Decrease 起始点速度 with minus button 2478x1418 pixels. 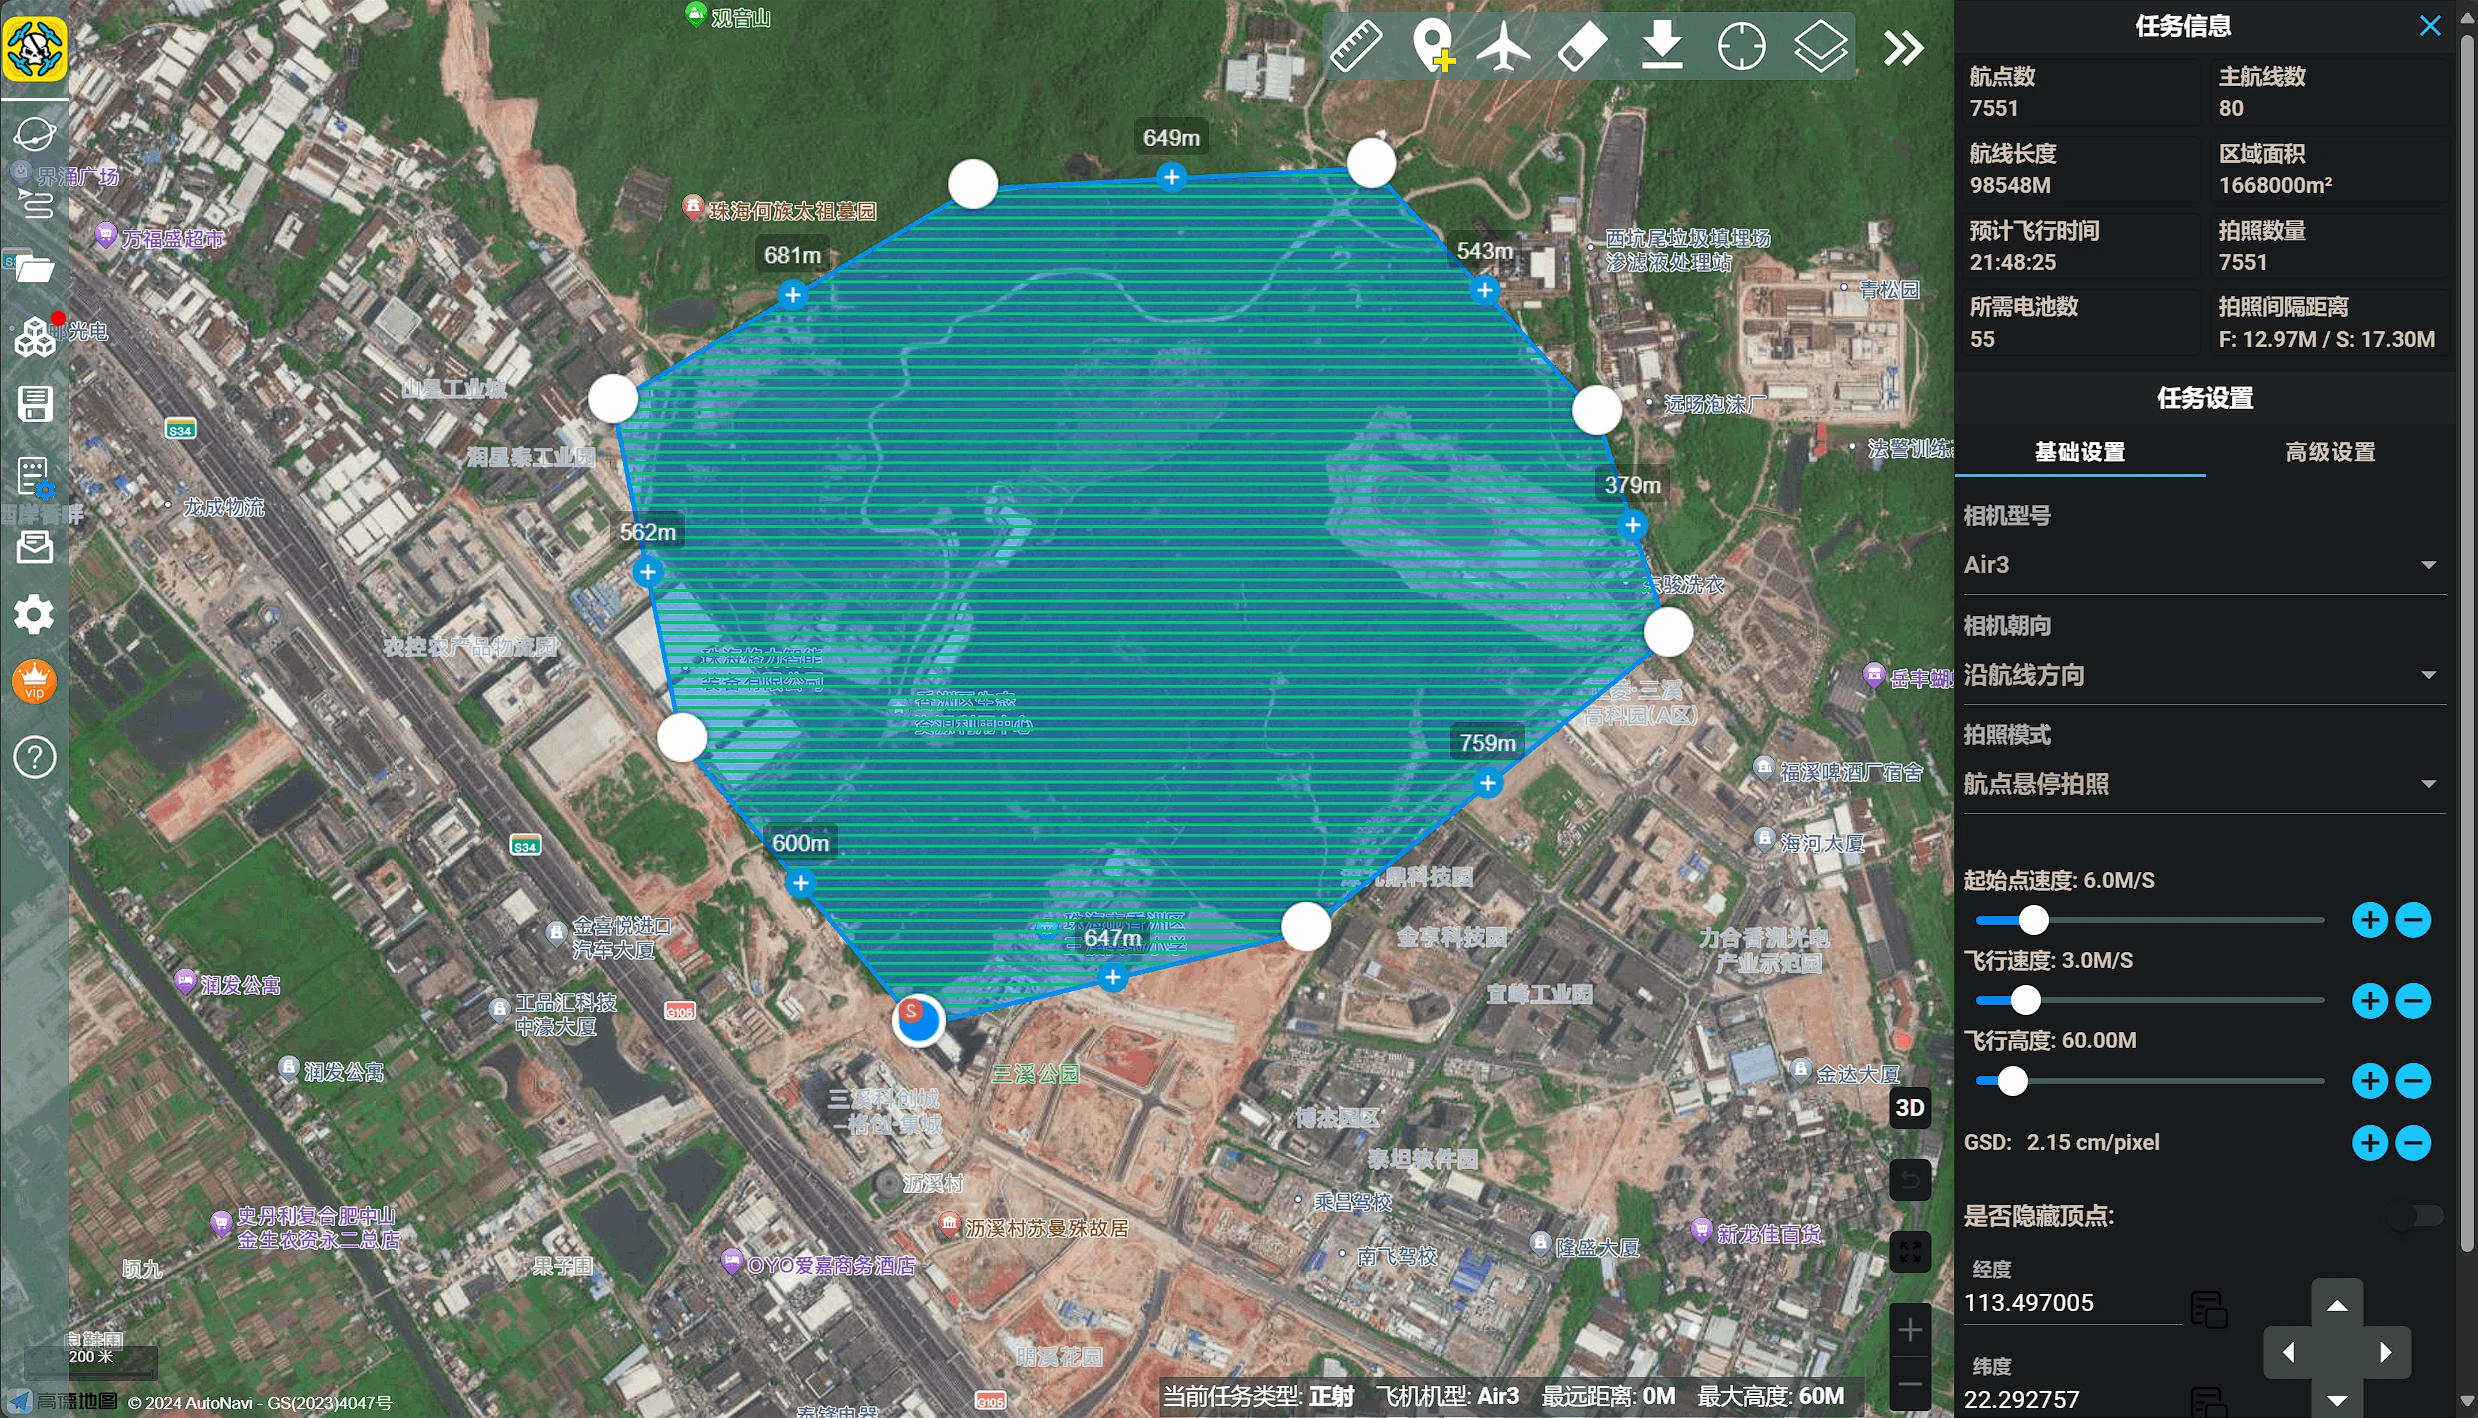pos(2414,920)
